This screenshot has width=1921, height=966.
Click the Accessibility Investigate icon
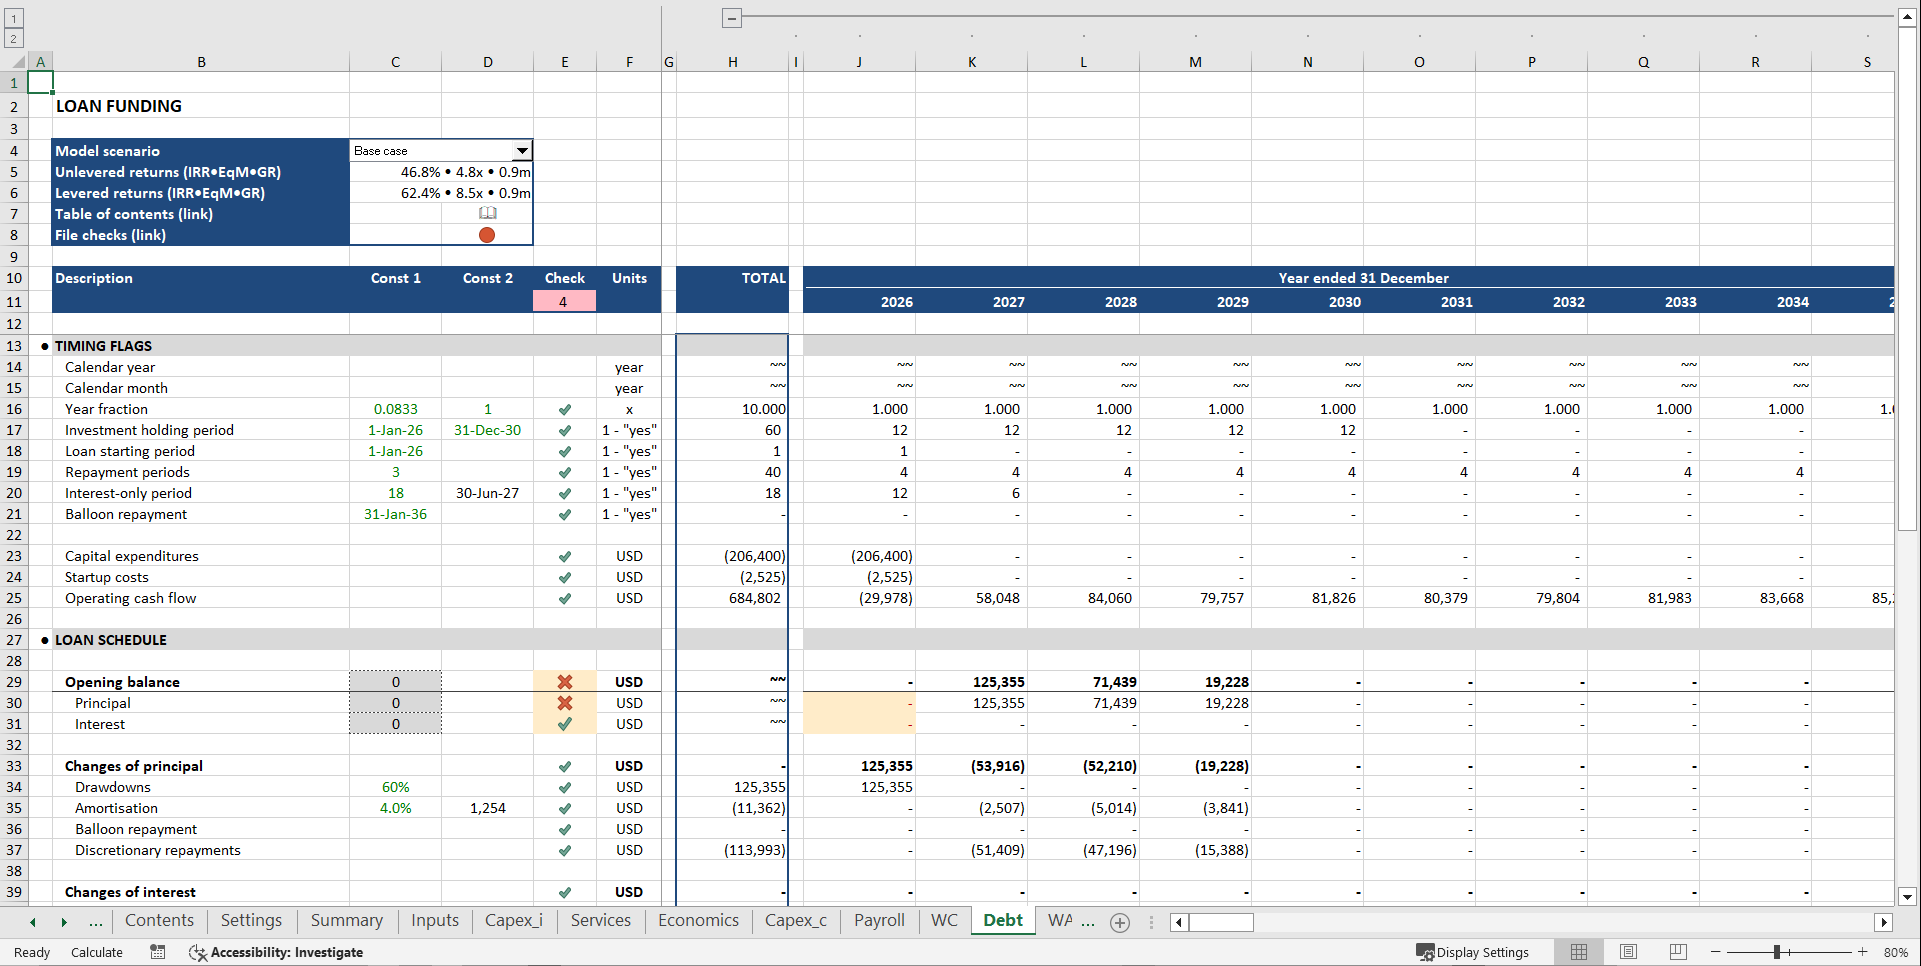point(197,952)
